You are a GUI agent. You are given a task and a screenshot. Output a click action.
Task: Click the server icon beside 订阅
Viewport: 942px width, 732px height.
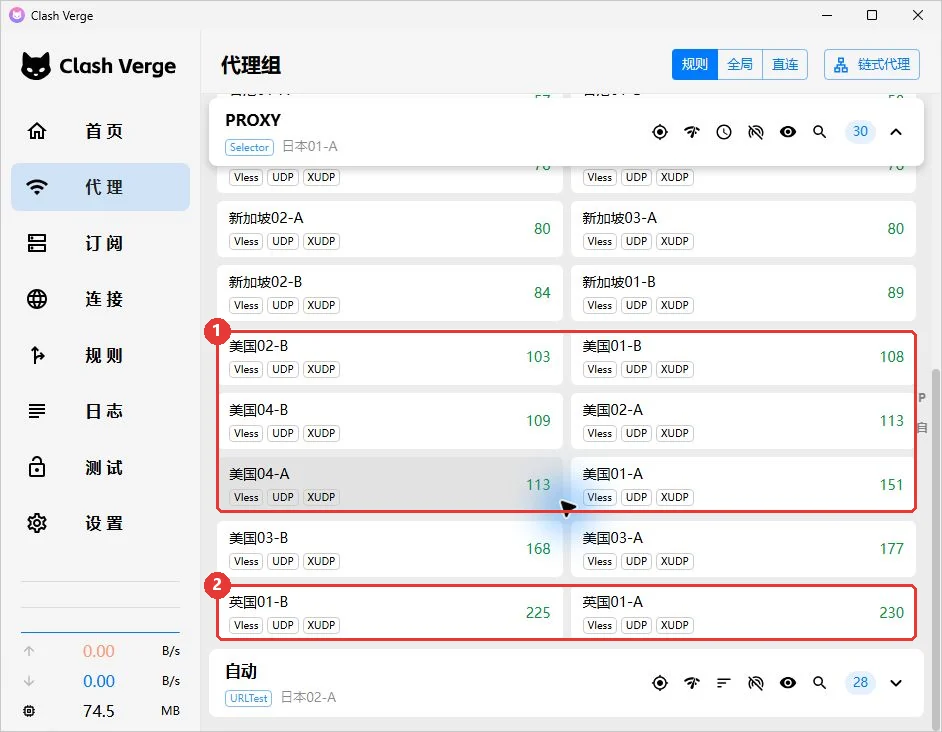(x=37, y=243)
